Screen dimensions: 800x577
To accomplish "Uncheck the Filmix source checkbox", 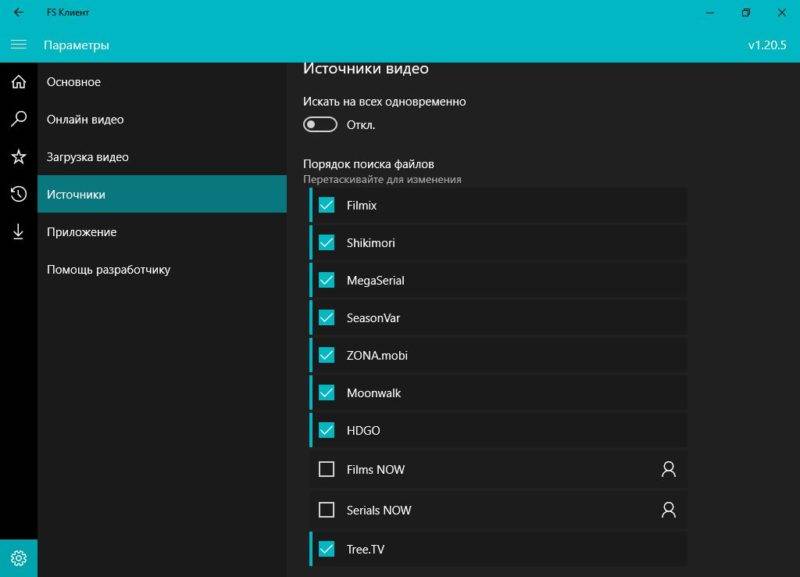I will point(327,205).
